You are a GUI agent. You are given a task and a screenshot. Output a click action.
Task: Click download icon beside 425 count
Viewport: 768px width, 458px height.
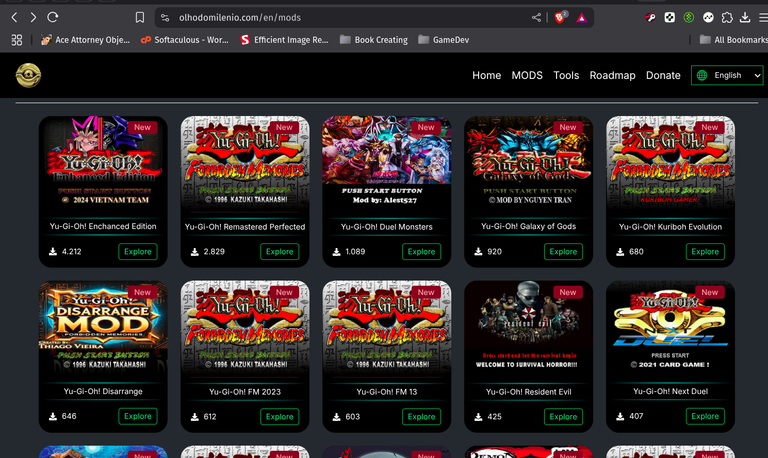478,417
